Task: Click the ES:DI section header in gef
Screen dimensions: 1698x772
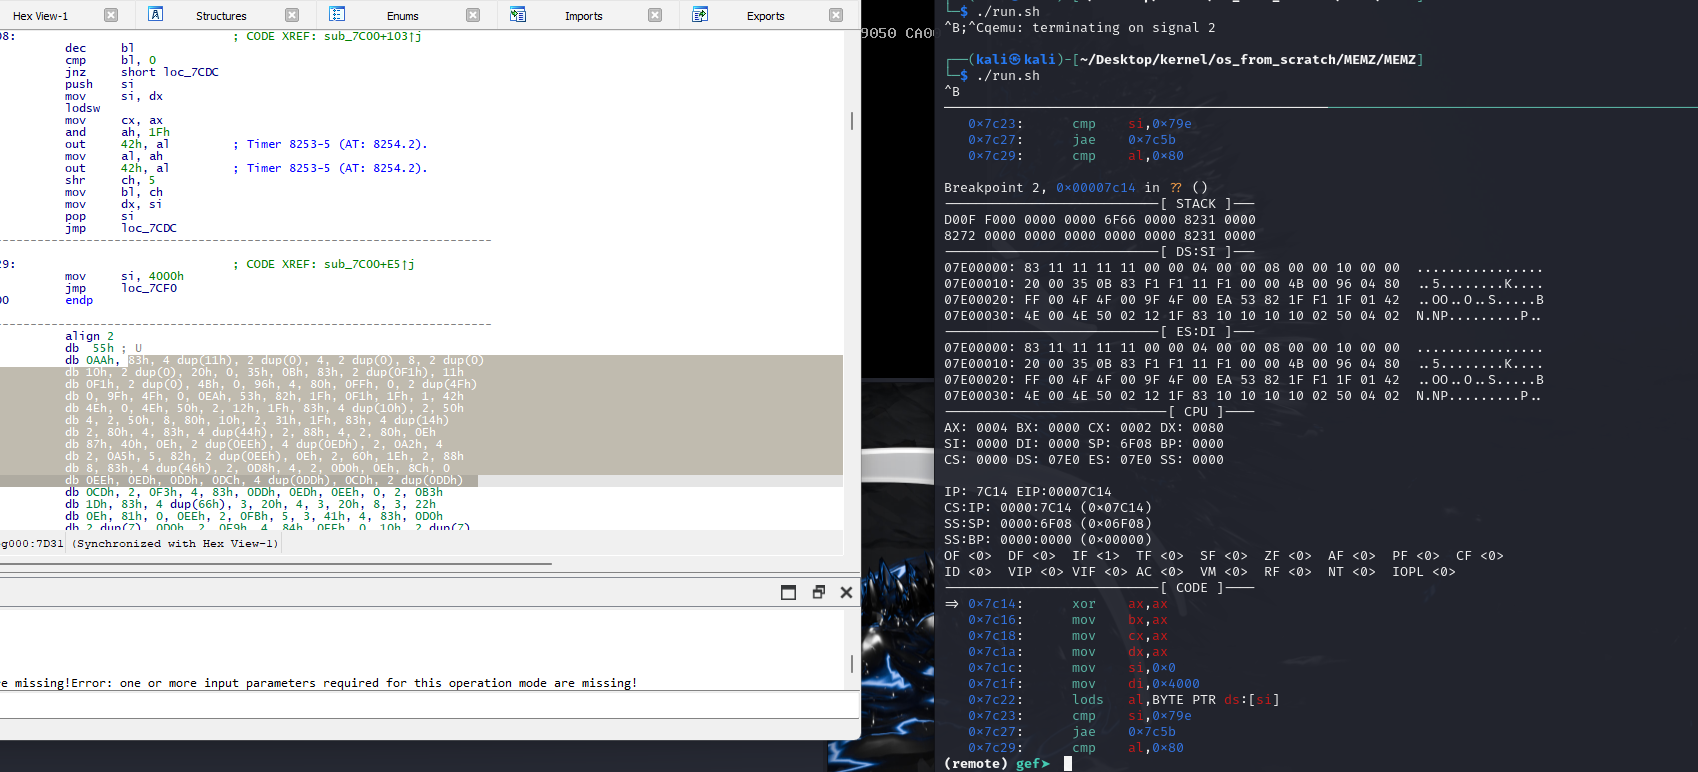Action: coord(1196,332)
